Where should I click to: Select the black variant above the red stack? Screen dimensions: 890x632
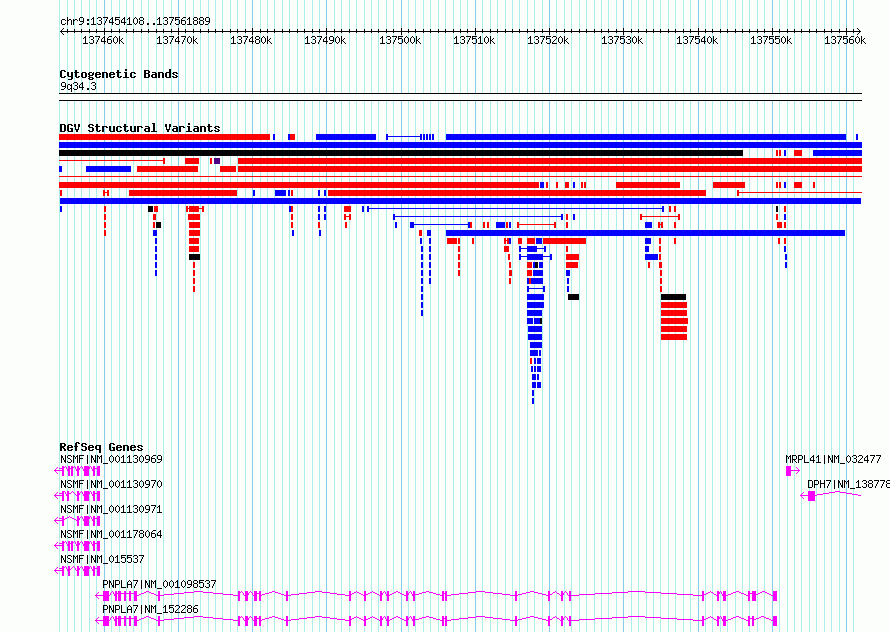coord(673,297)
